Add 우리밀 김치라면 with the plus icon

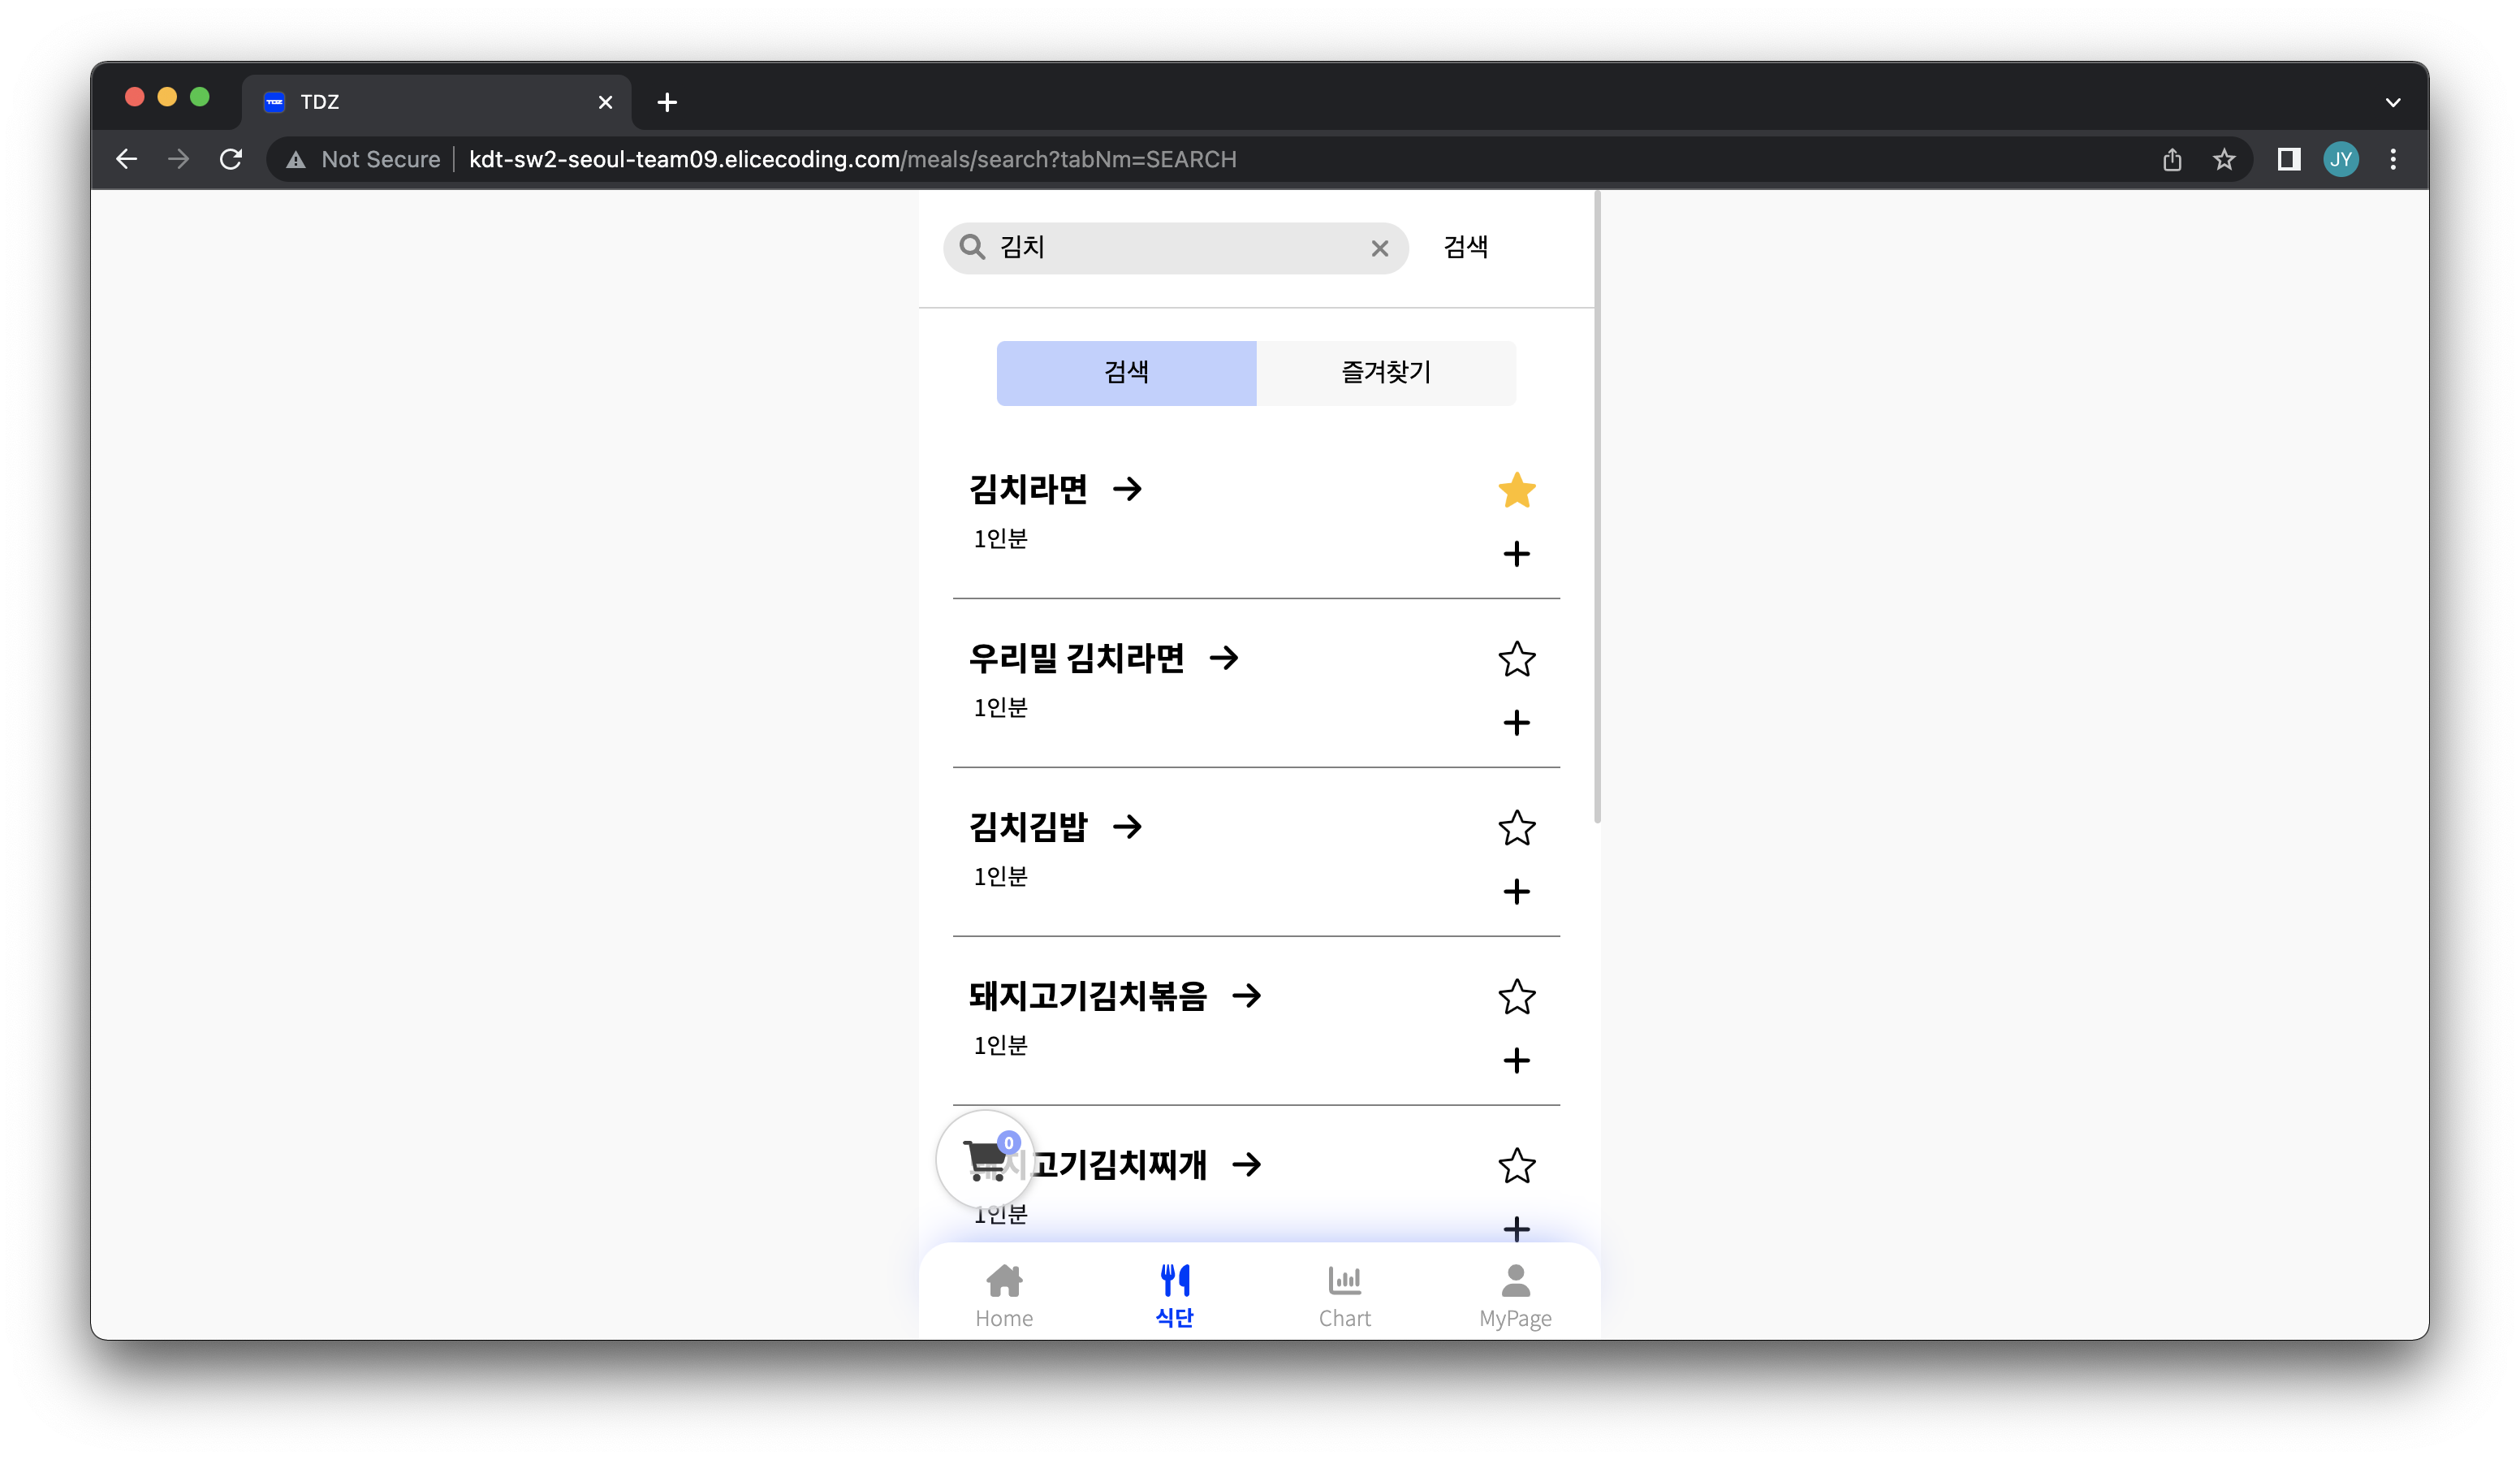(1516, 723)
